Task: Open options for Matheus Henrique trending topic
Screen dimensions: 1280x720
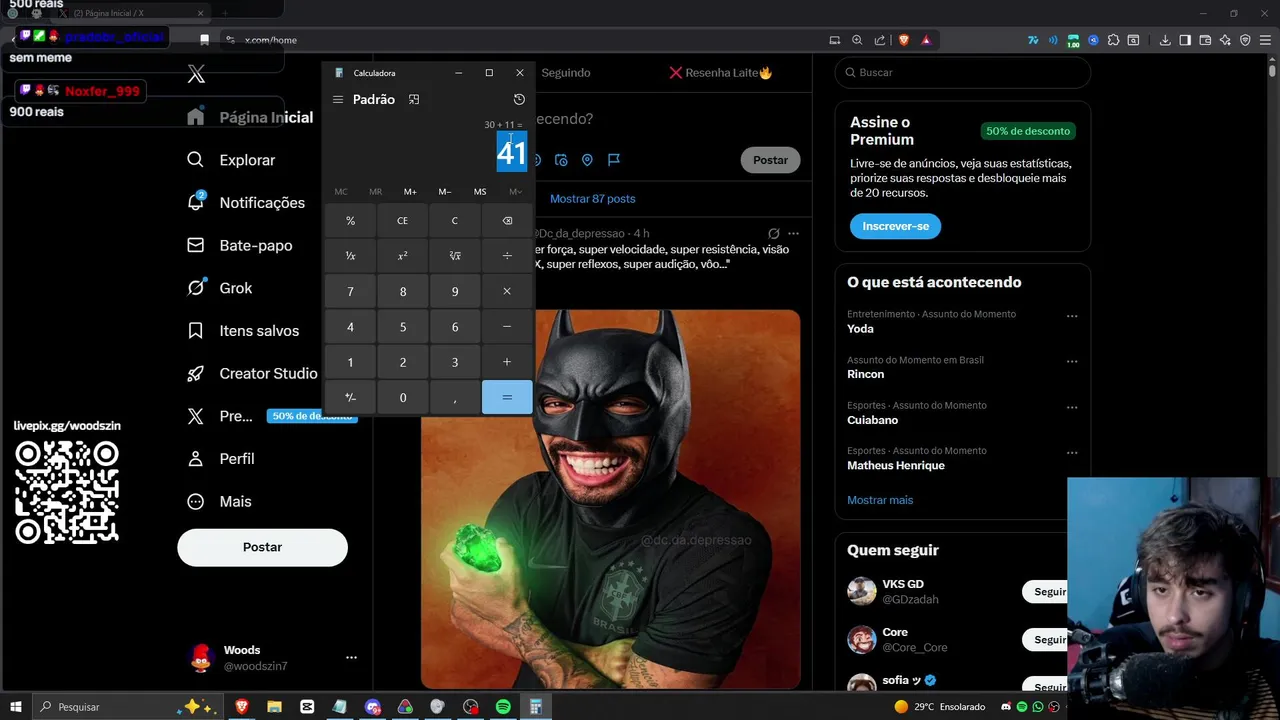Action: (1072, 453)
